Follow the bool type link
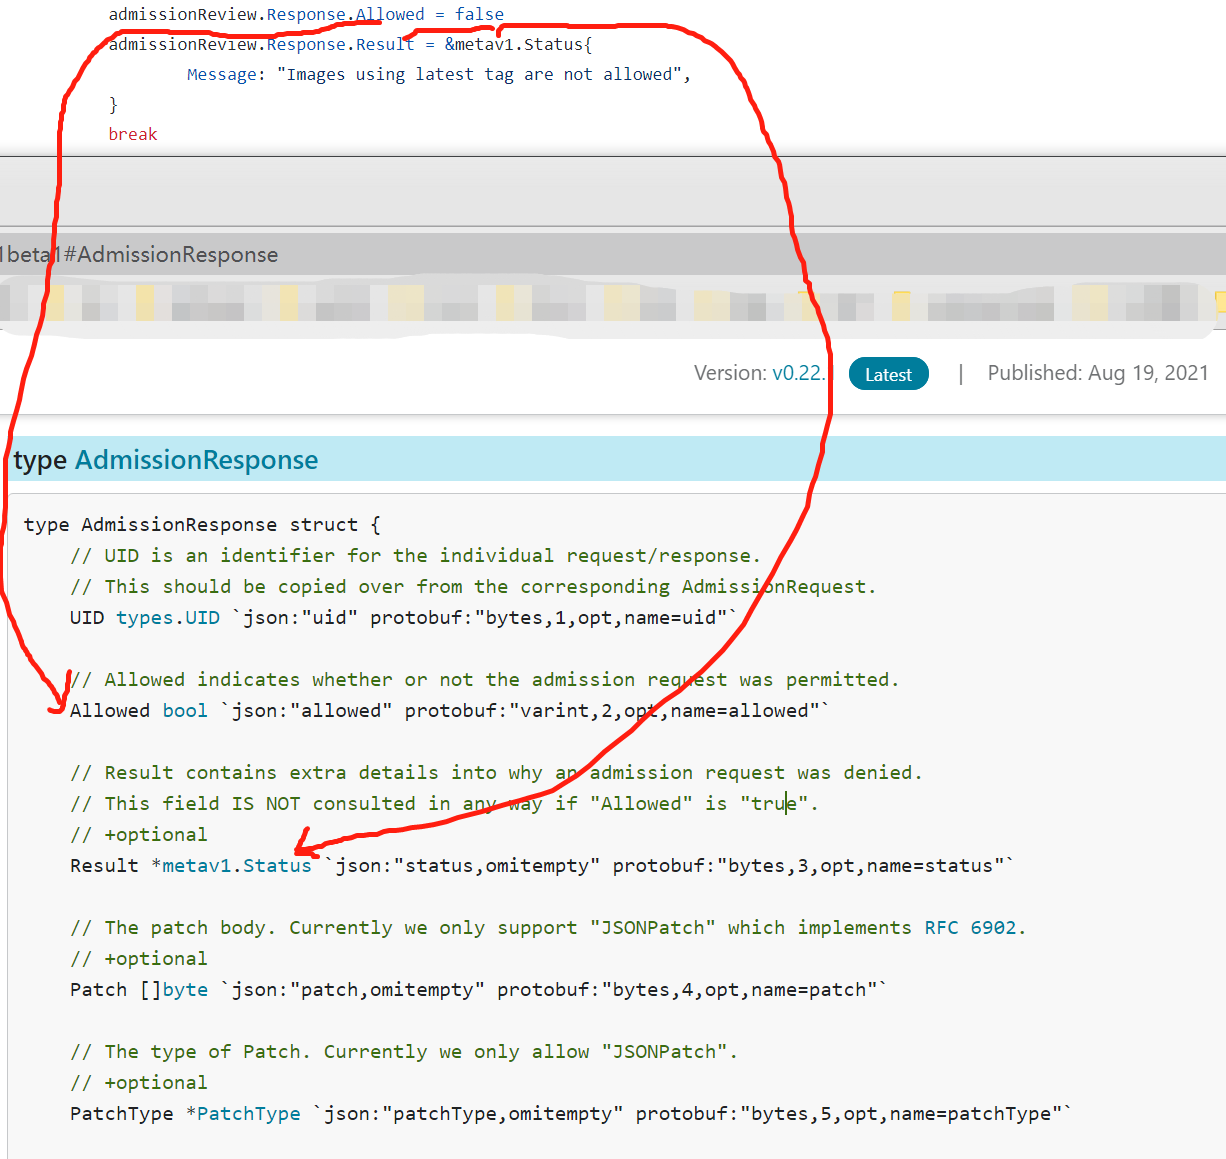The height and width of the screenshot is (1159, 1226). click(x=185, y=710)
